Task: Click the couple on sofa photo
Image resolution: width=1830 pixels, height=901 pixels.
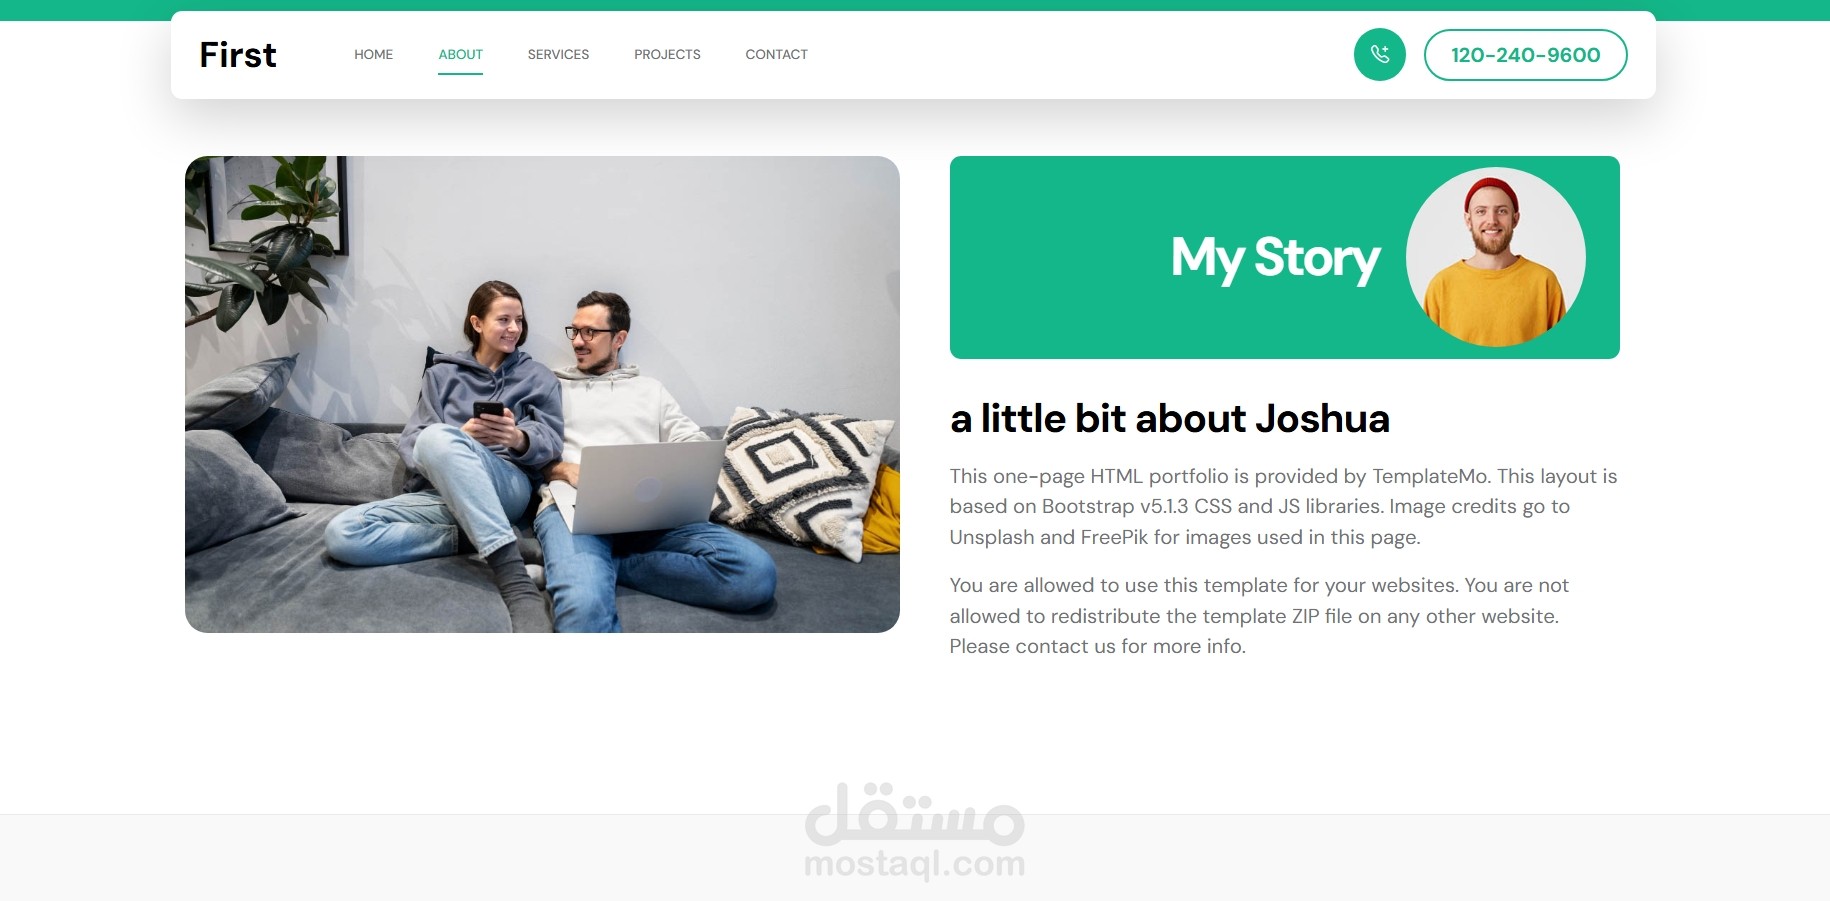Action: point(542,394)
